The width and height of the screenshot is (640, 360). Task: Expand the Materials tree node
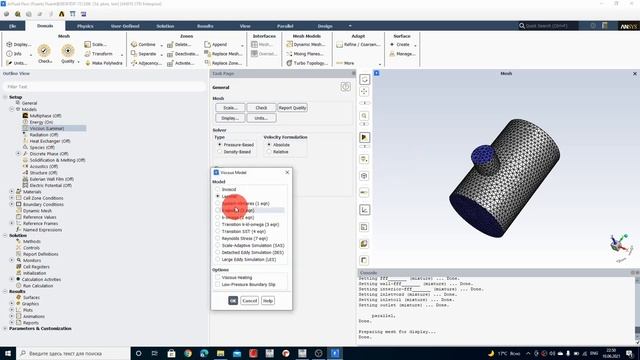12,191
